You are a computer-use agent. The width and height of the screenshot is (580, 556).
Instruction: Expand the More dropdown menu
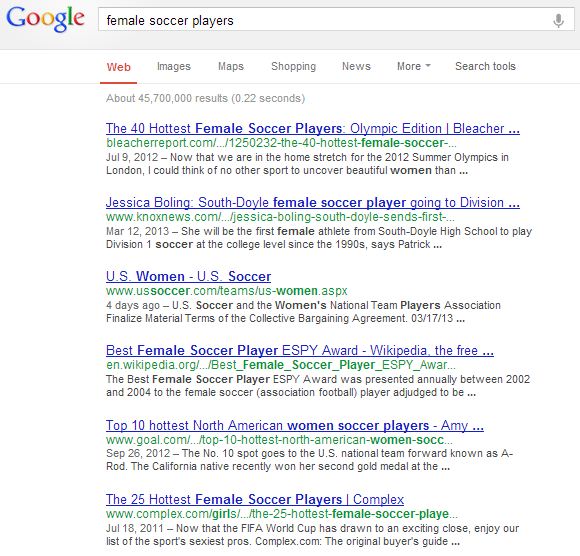(414, 66)
